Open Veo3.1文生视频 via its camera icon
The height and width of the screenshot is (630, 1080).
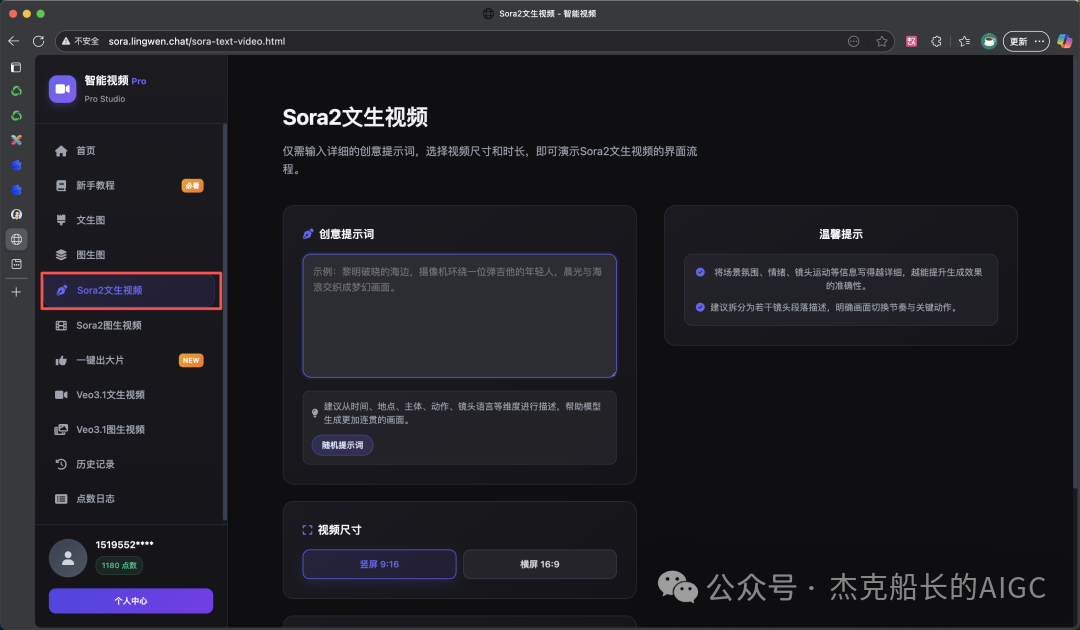(x=62, y=394)
